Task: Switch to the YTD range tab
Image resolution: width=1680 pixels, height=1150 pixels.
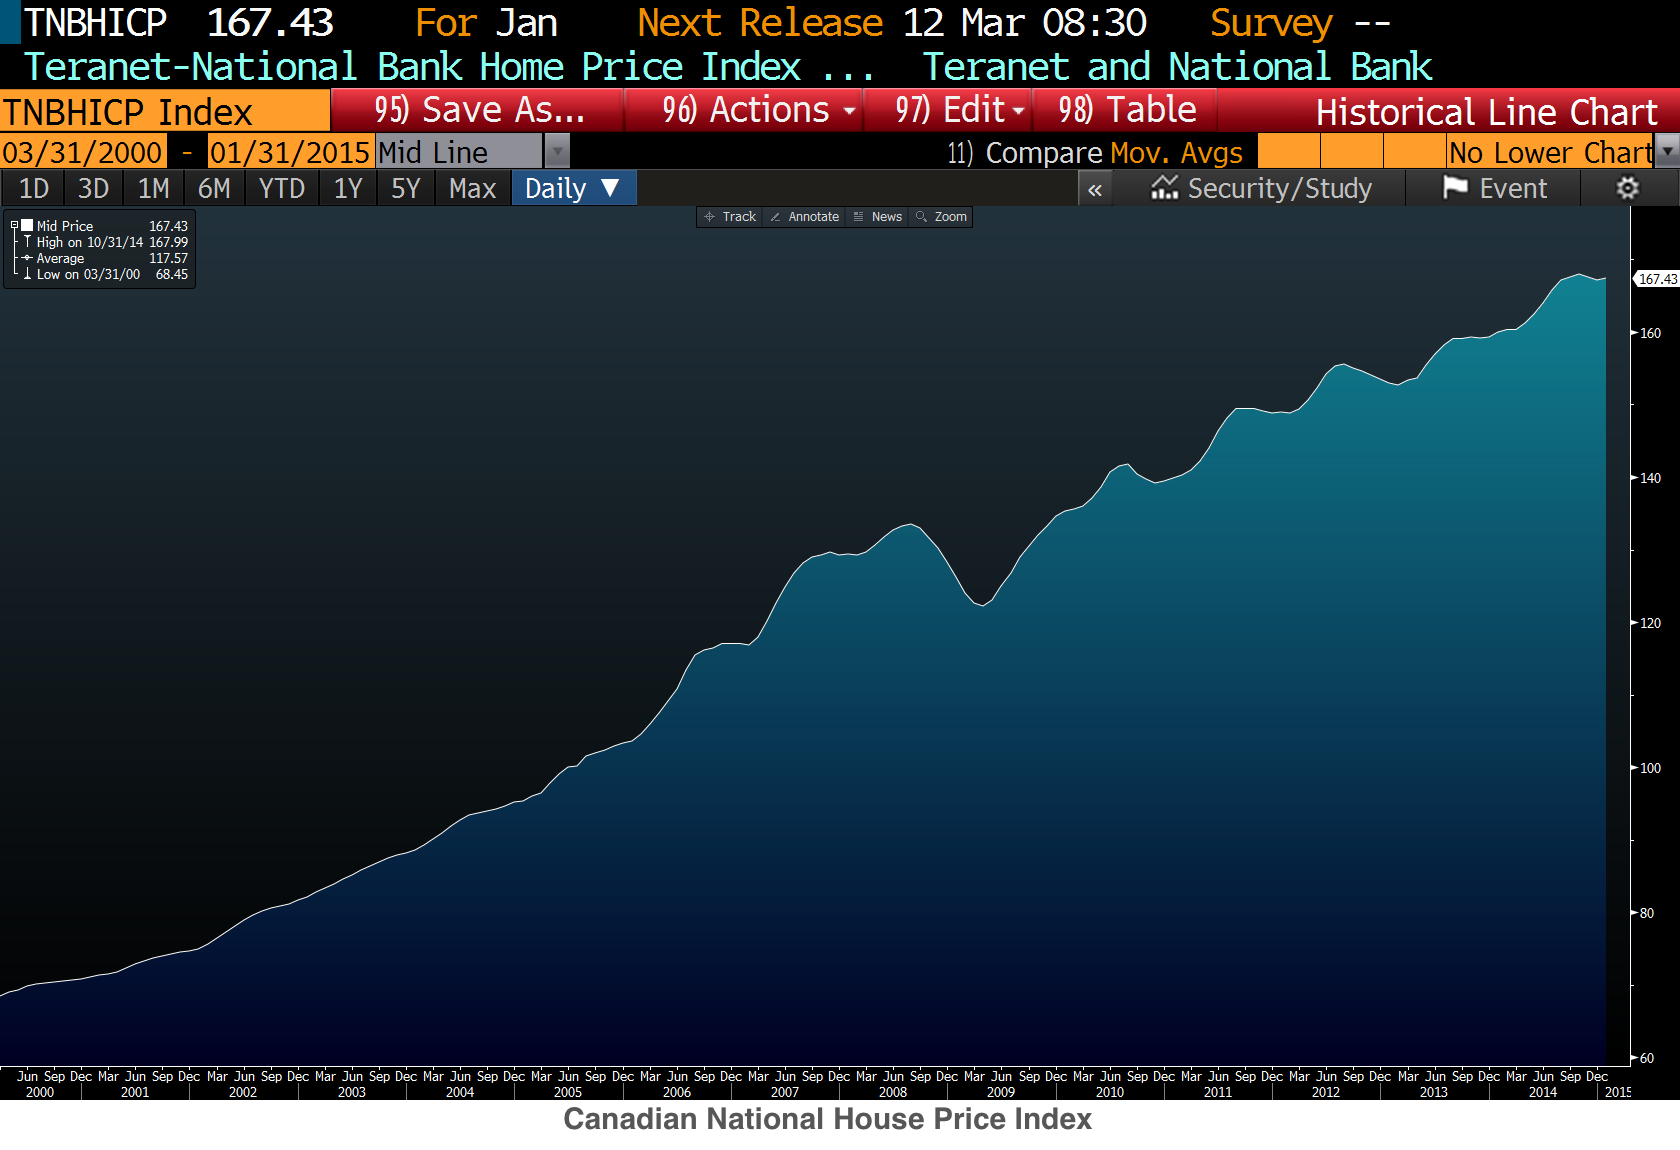Action: point(281,188)
